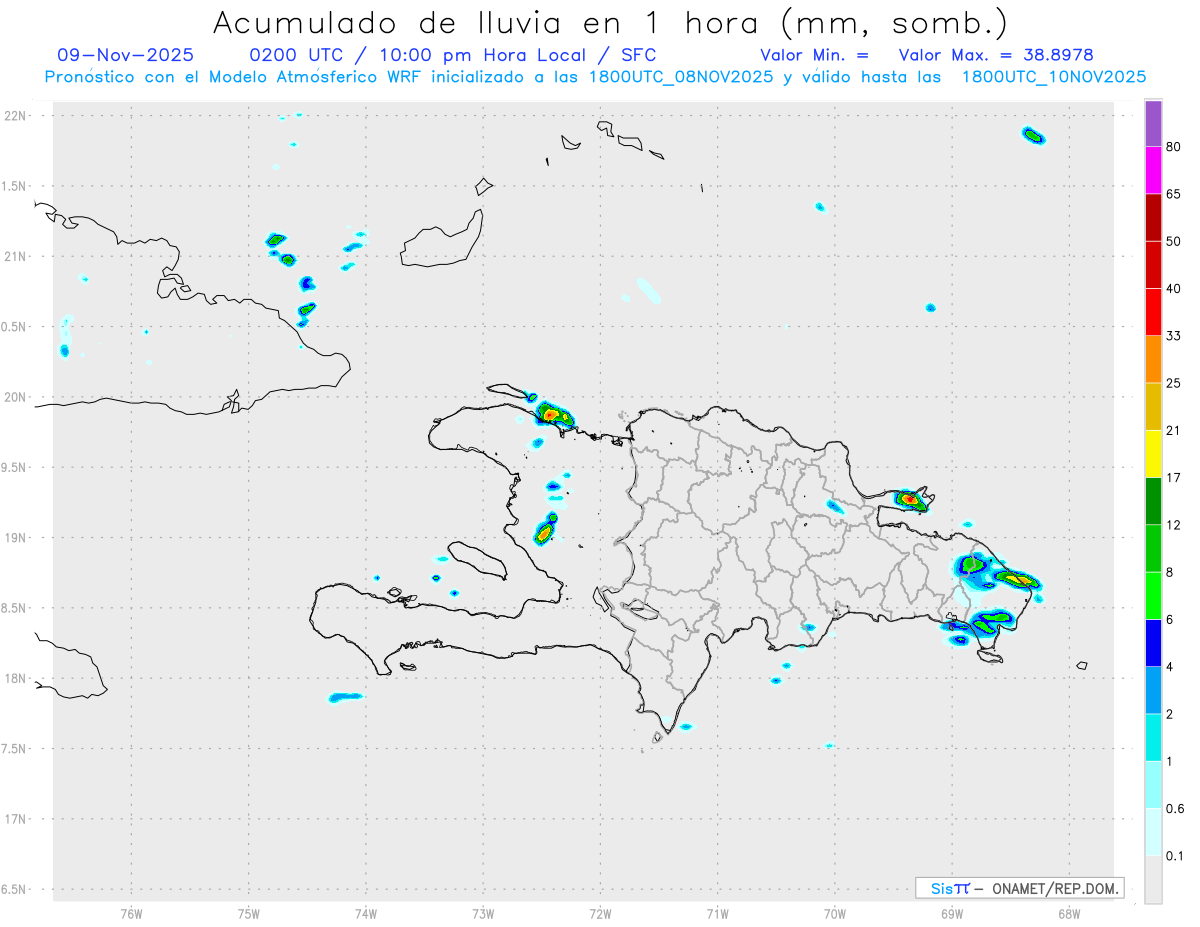Click the longitude label "71W"
Image resolution: width=1200 pixels, height=927 pixels.
click(x=717, y=914)
